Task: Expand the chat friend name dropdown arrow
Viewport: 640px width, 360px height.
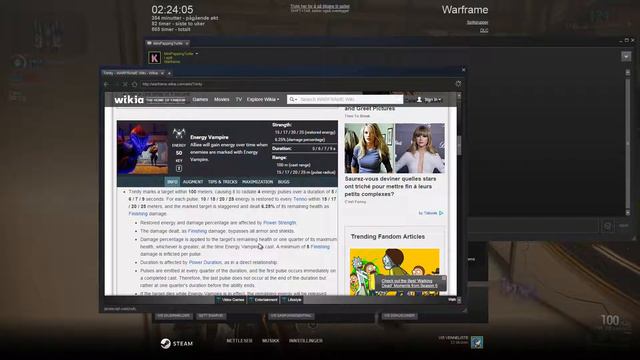Action: [x=197, y=53]
